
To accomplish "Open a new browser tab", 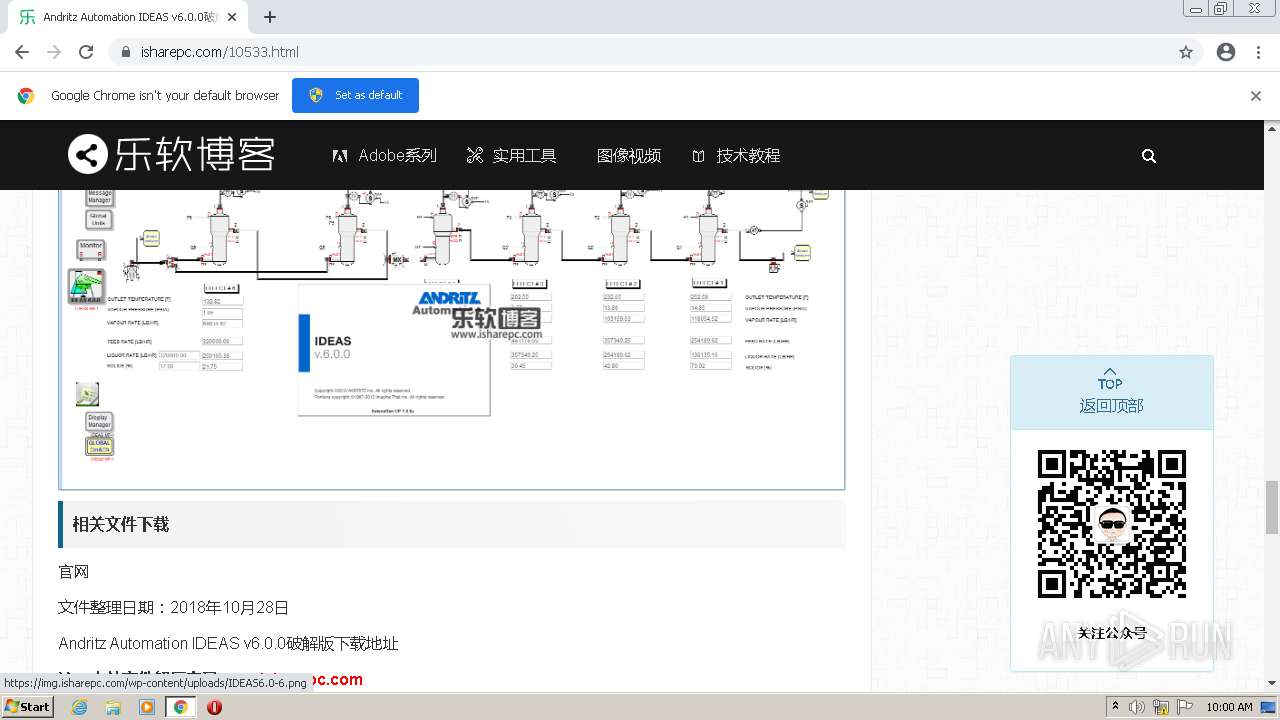I will click(x=270, y=17).
